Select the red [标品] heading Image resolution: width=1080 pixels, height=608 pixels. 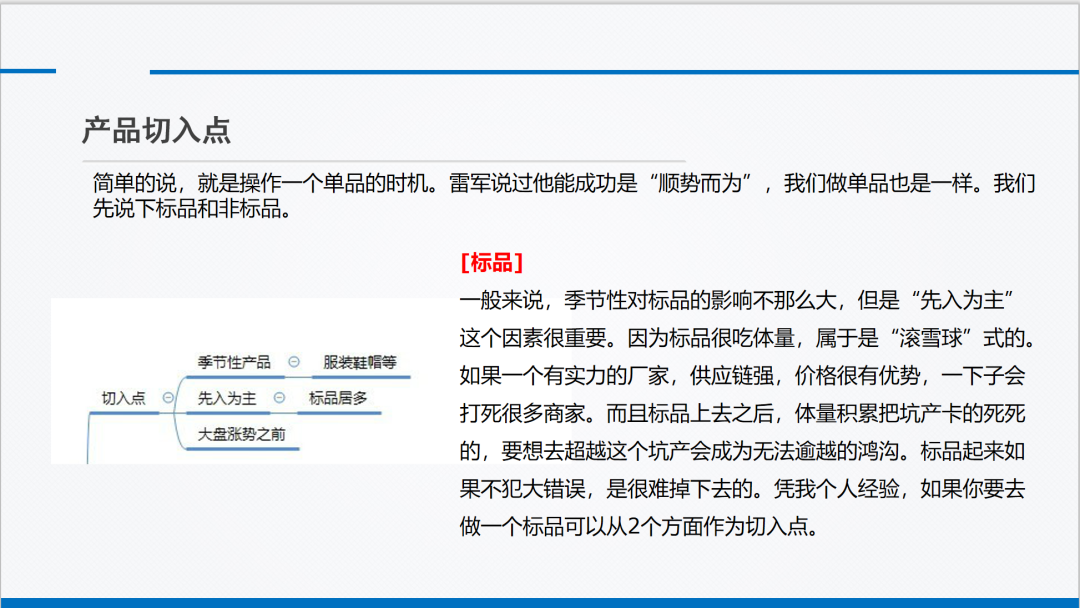pos(492,262)
